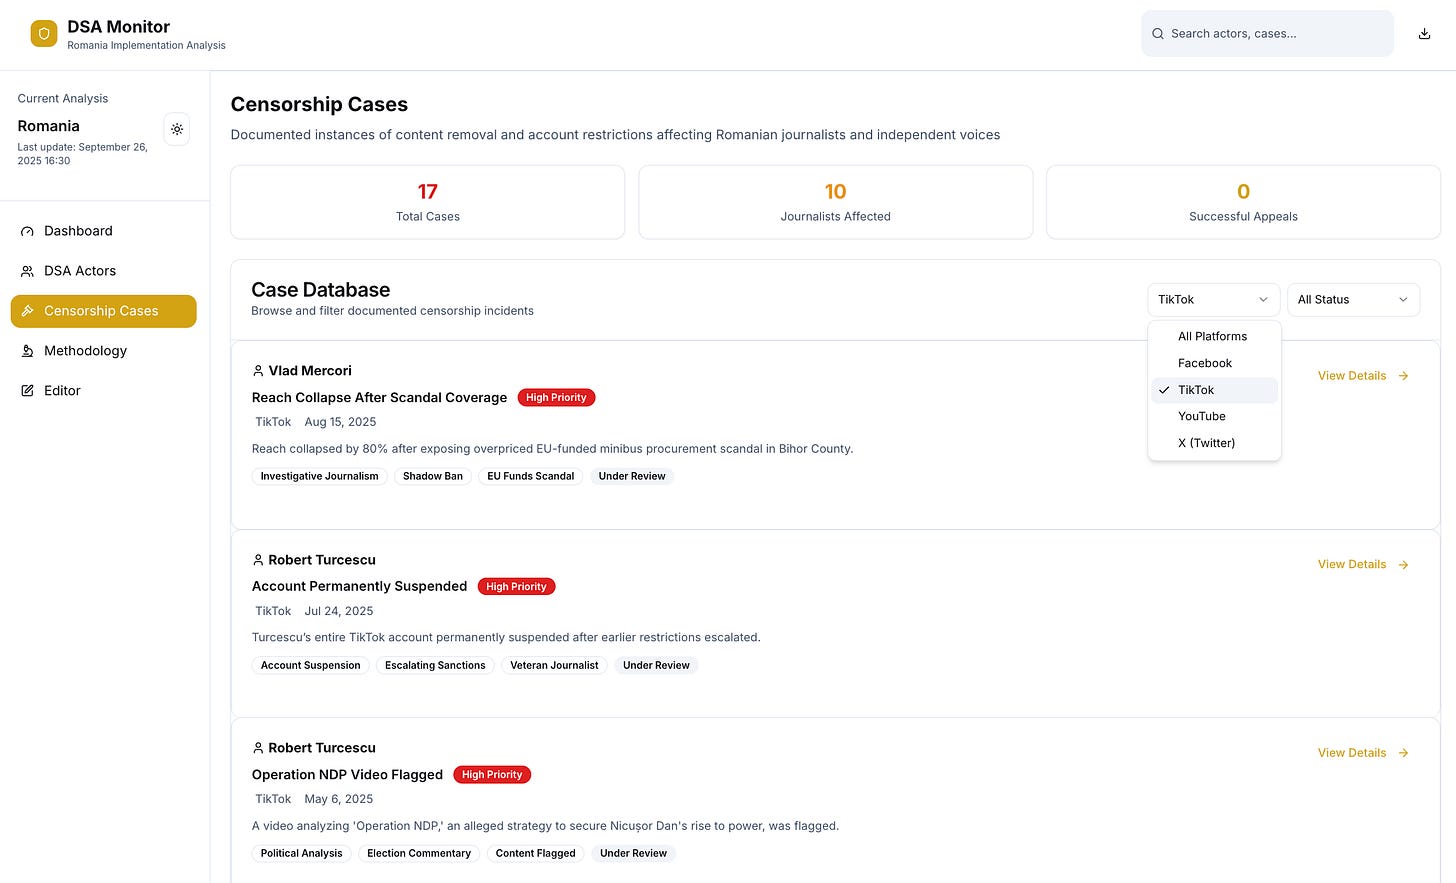Click the Political Analysis tag
The width and height of the screenshot is (1456, 883).
tap(302, 854)
